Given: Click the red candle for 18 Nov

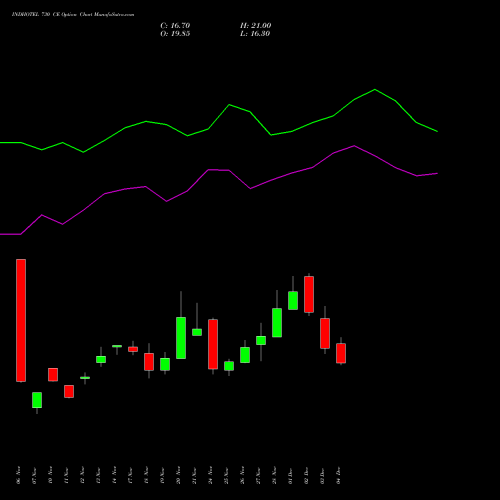Looking at the screenshot, I should pyautogui.click(x=149, y=362).
